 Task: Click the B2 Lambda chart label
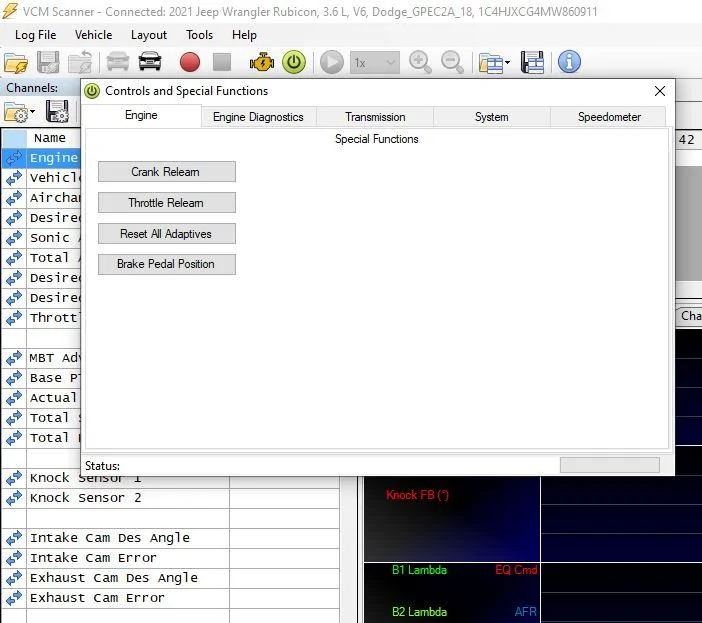(x=419, y=612)
